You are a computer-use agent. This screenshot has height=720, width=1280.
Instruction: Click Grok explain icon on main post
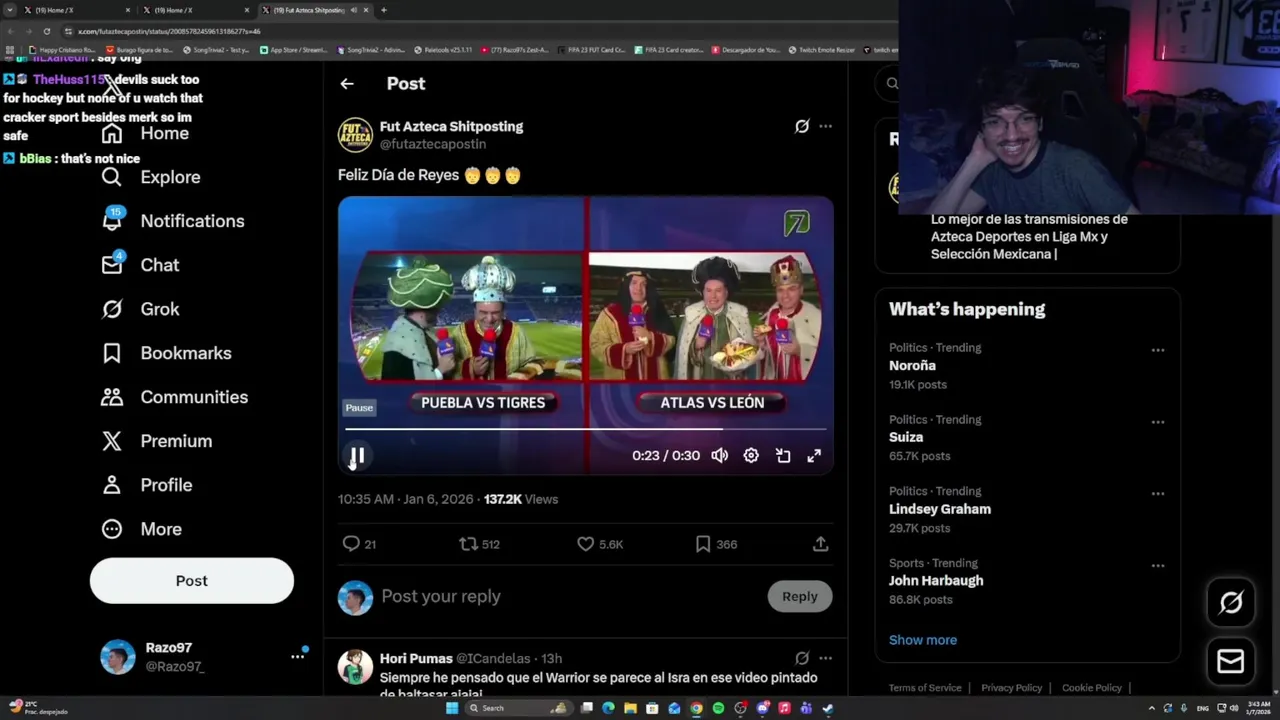click(x=802, y=126)
